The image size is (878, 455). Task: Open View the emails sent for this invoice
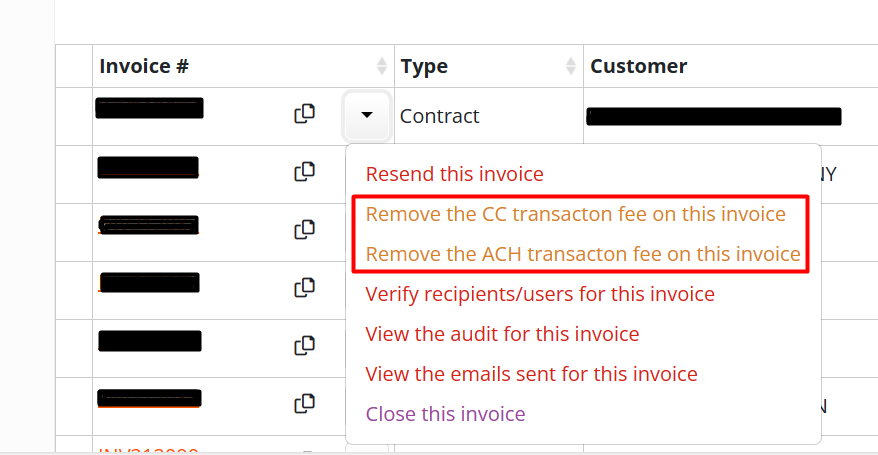pyautogui.click(x=531, y=374)
